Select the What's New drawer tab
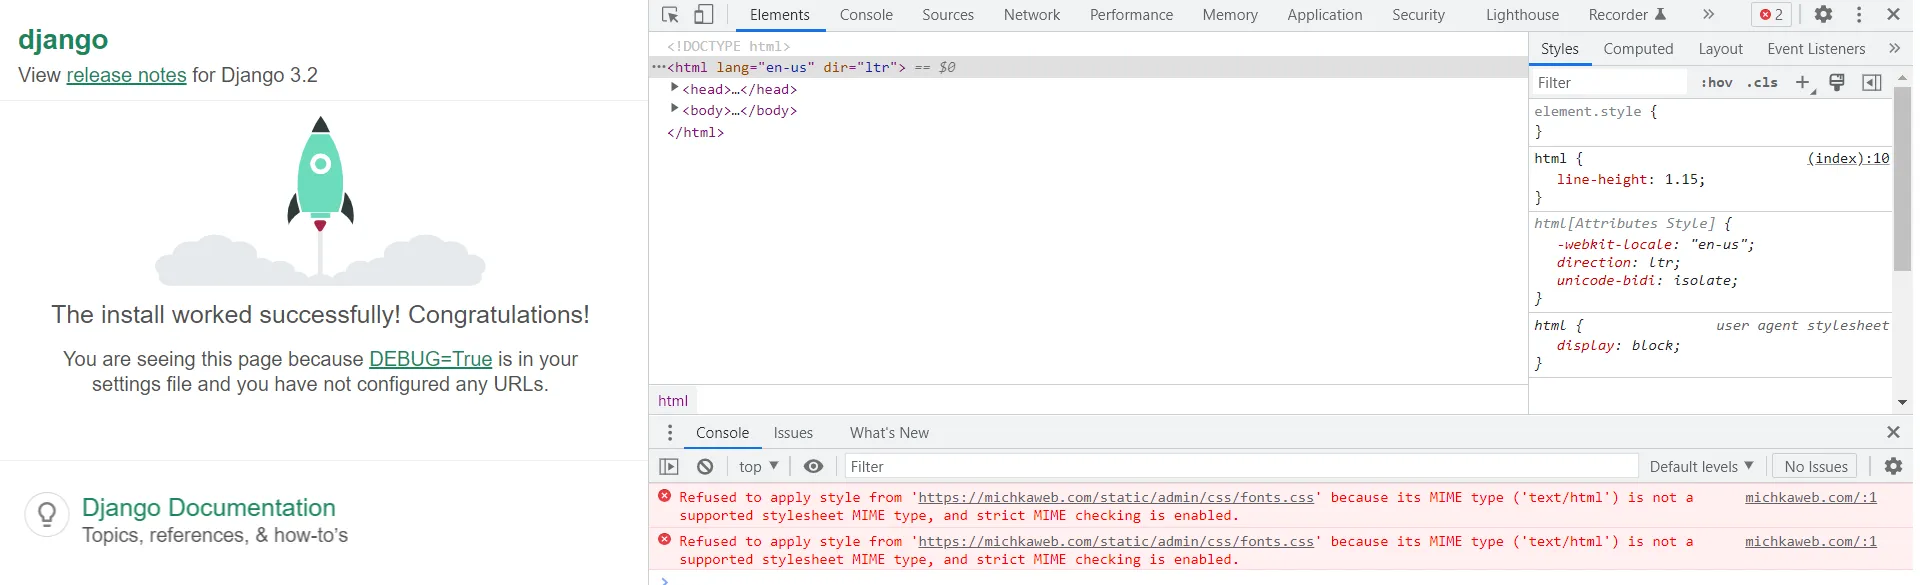The width and height of the screenshot is (1920, 585). coord(889,433)
